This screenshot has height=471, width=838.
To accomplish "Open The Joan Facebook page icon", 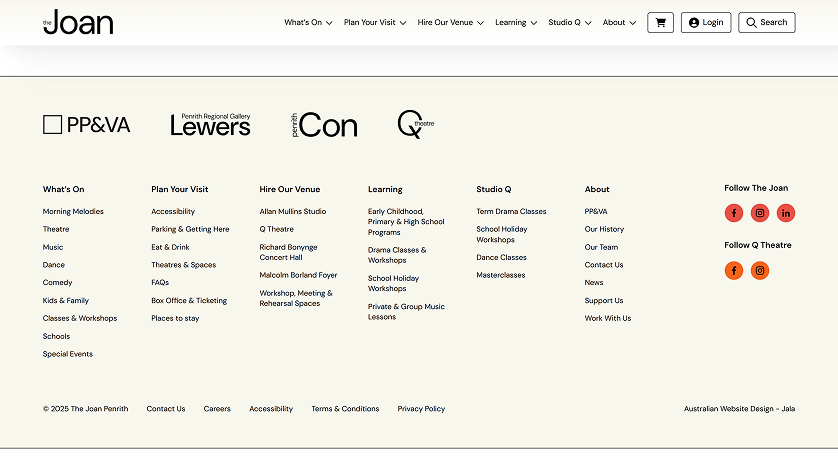I will 734,213.
